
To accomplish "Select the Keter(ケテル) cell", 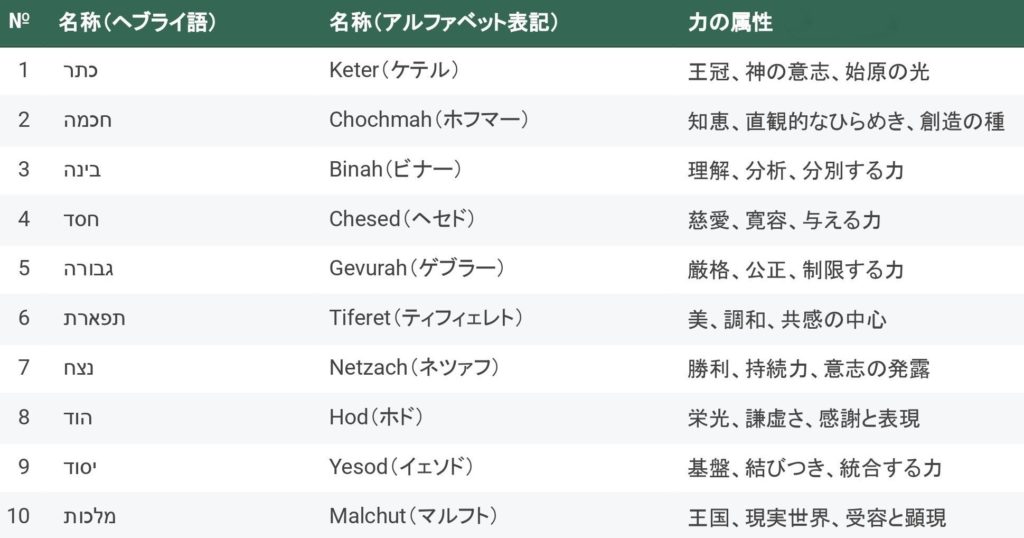I will click(x=393, y=71).
